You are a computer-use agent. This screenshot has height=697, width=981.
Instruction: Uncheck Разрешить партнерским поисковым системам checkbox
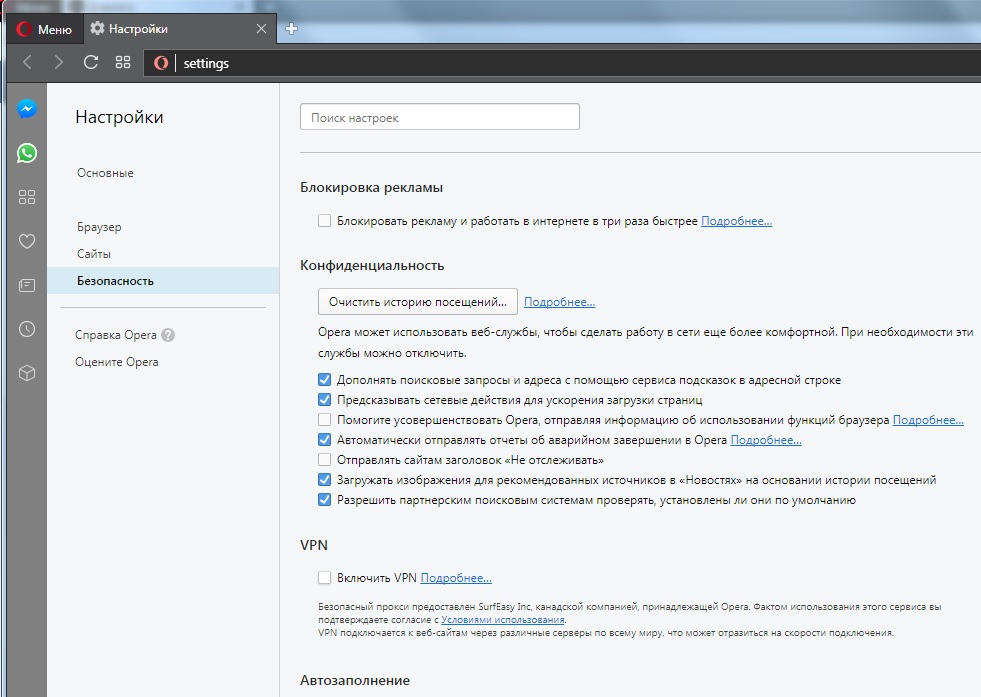point(324,499)
